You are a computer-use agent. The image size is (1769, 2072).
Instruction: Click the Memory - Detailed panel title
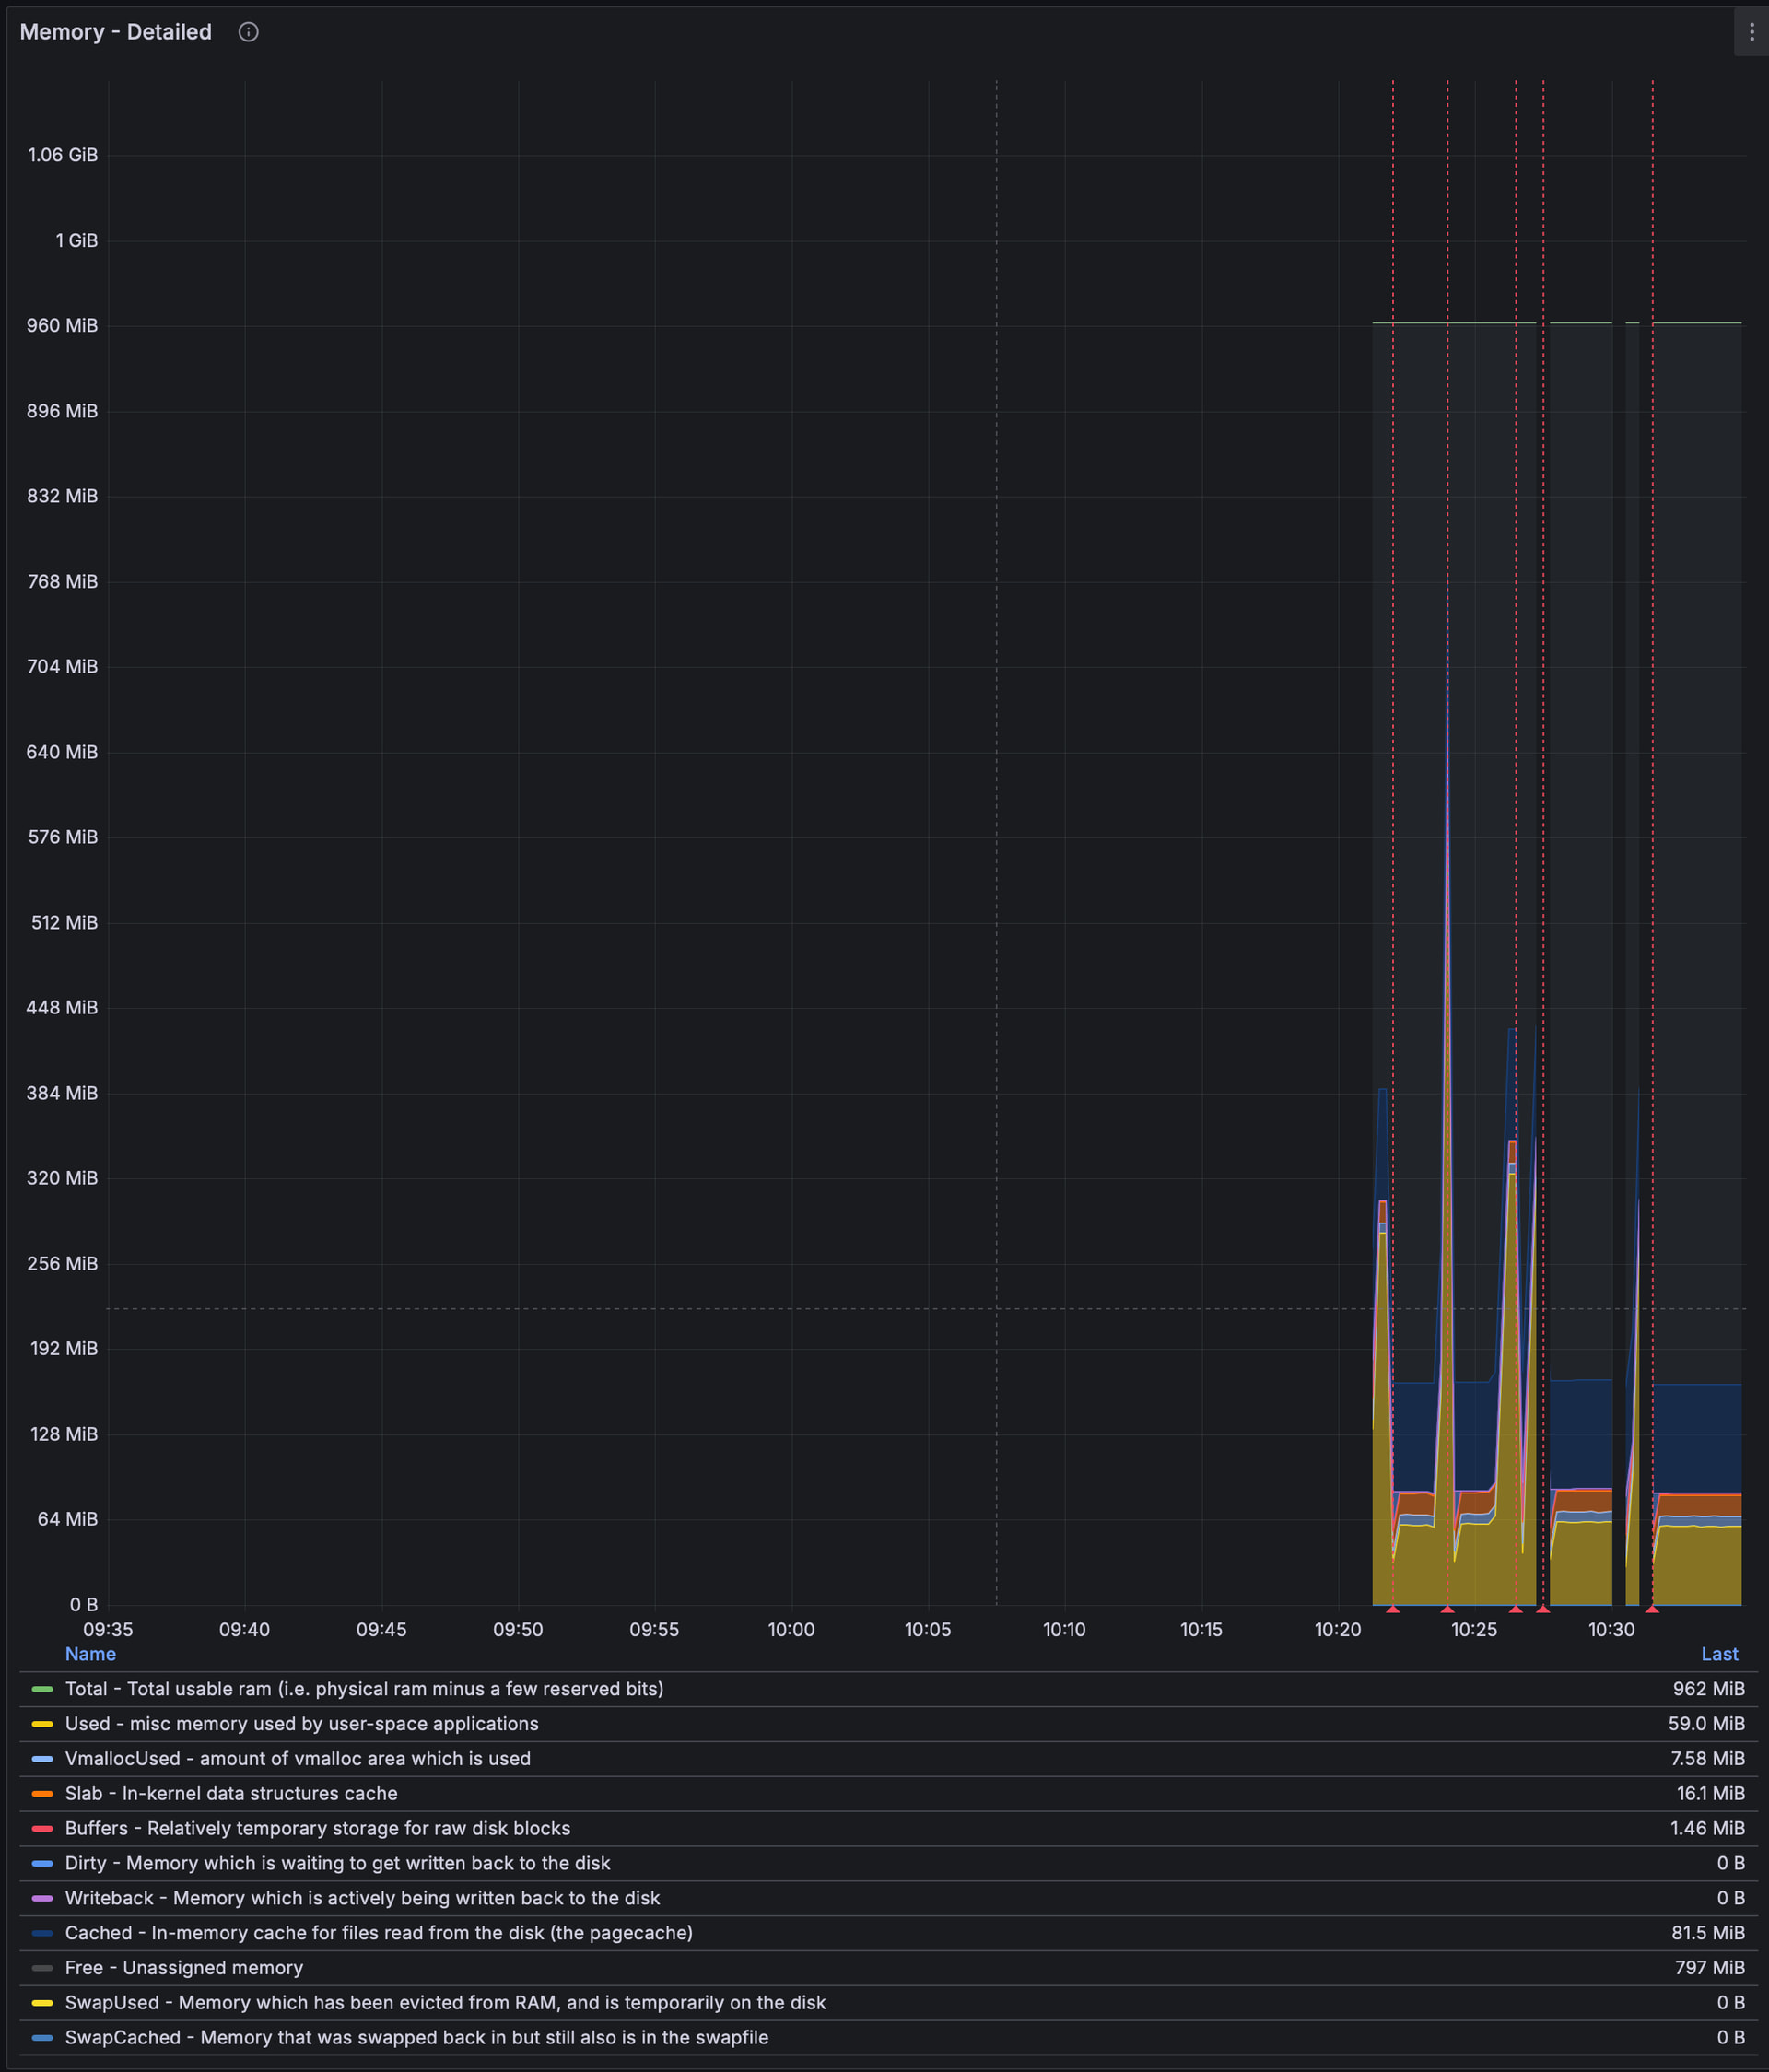pos(116,32)
